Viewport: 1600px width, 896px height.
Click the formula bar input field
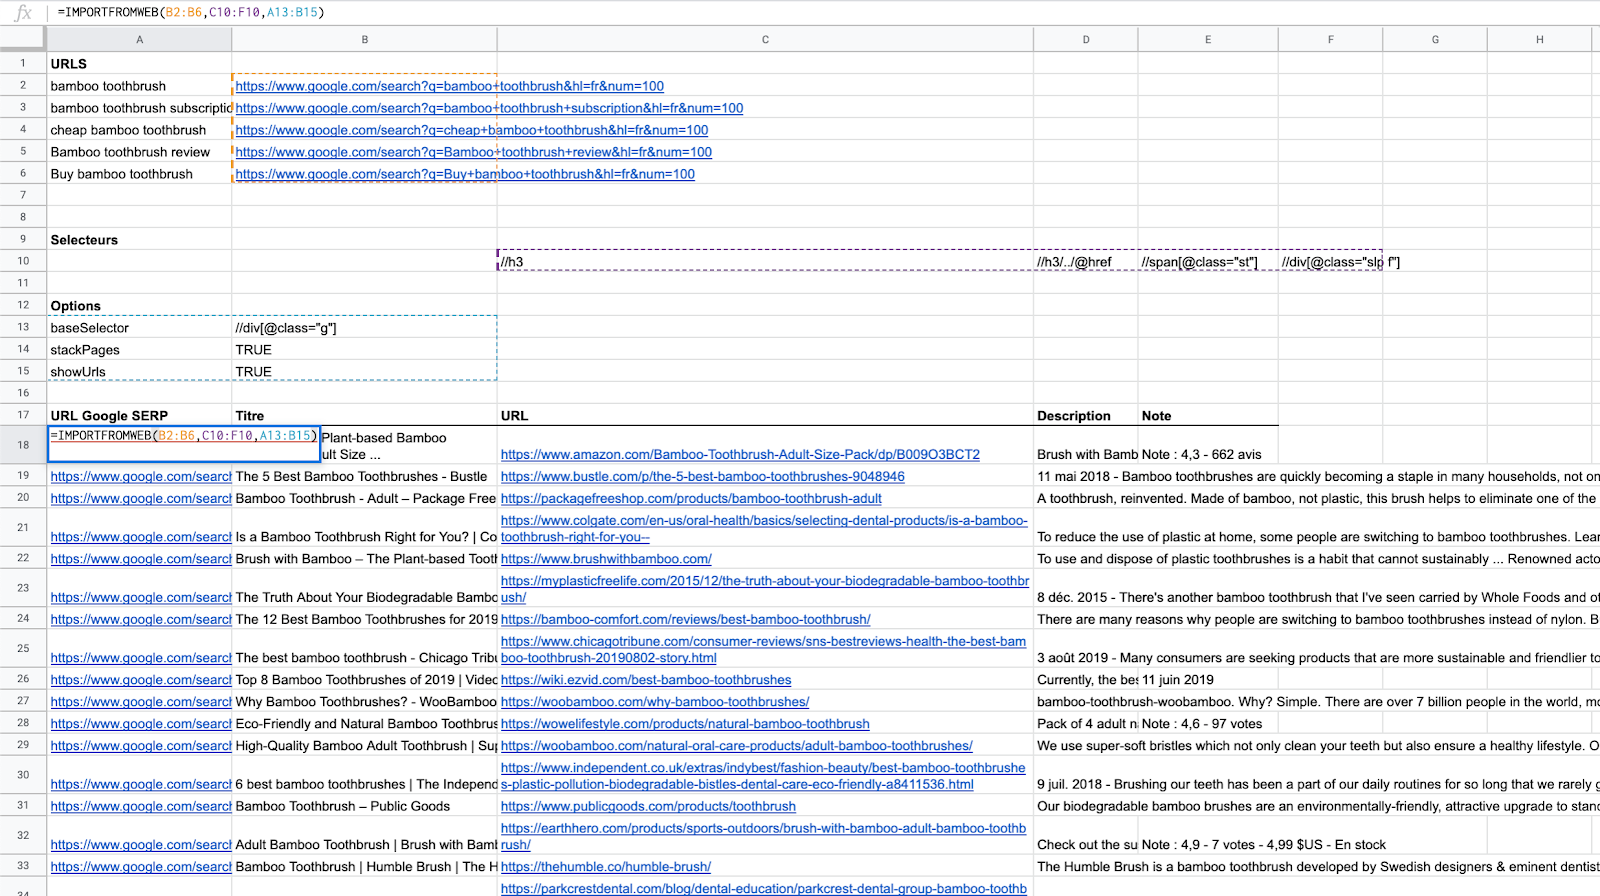click(820, 13)
